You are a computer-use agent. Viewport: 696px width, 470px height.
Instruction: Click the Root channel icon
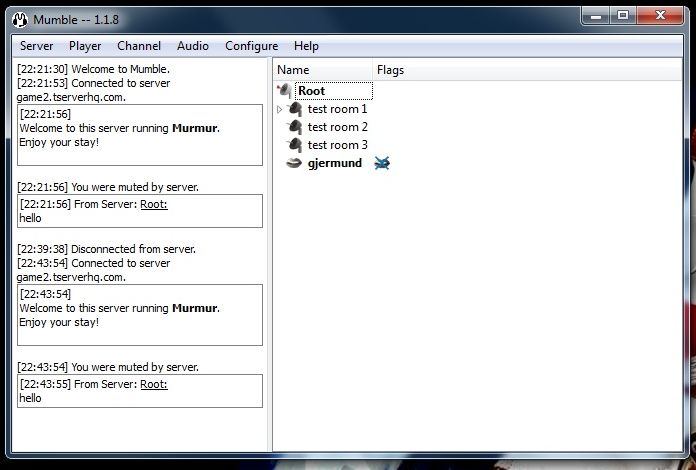(285, 91)
